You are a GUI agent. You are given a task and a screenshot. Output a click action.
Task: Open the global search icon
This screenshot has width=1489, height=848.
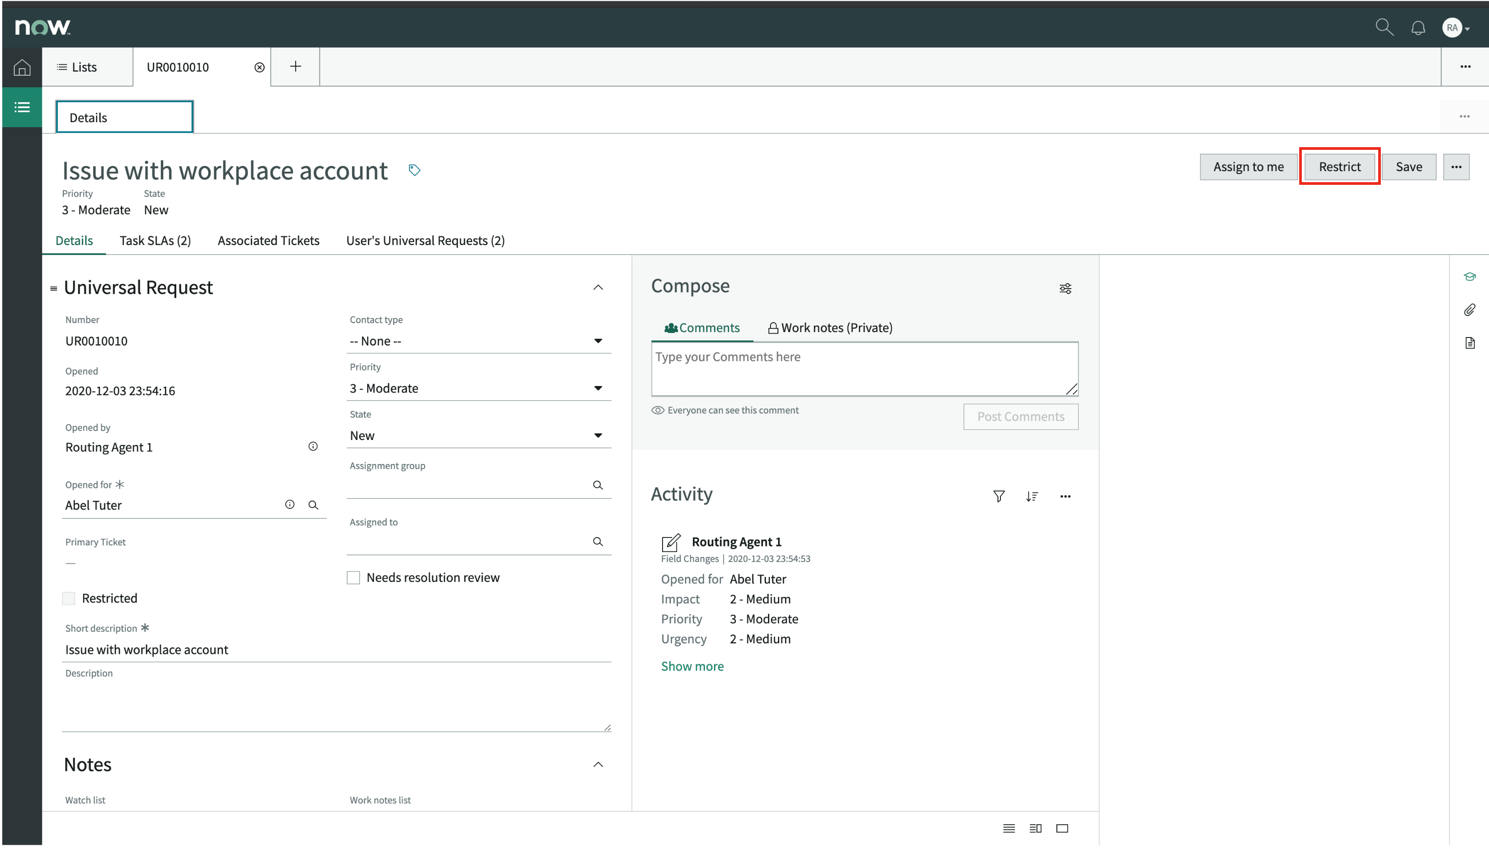click(1384, 27)
